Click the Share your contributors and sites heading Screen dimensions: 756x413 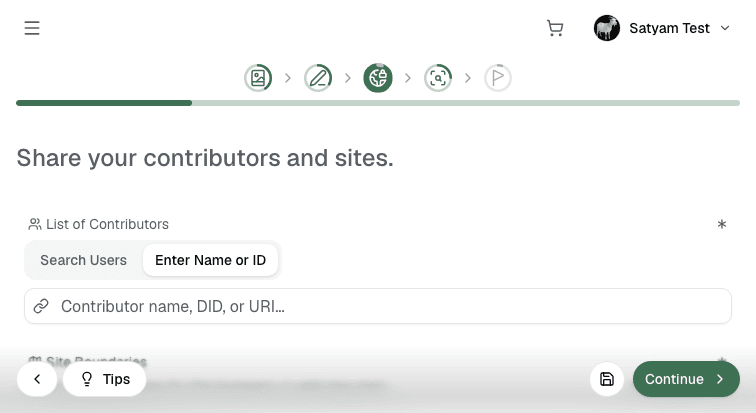205,158
